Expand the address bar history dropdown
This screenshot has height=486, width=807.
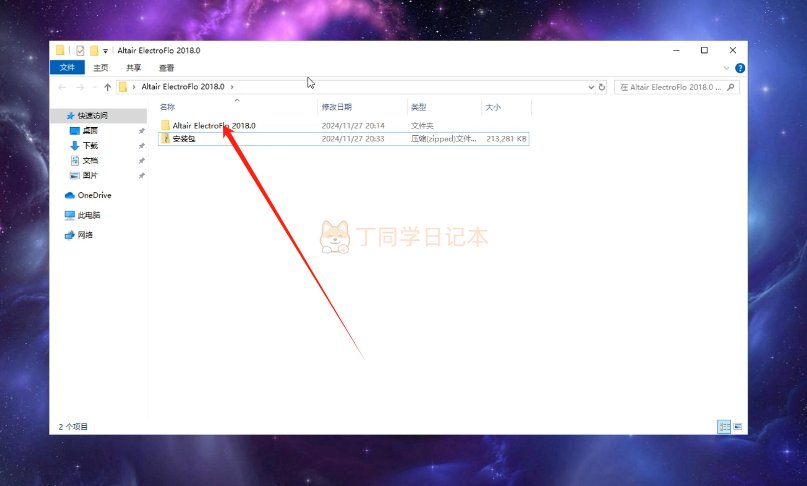pos(591,87)
